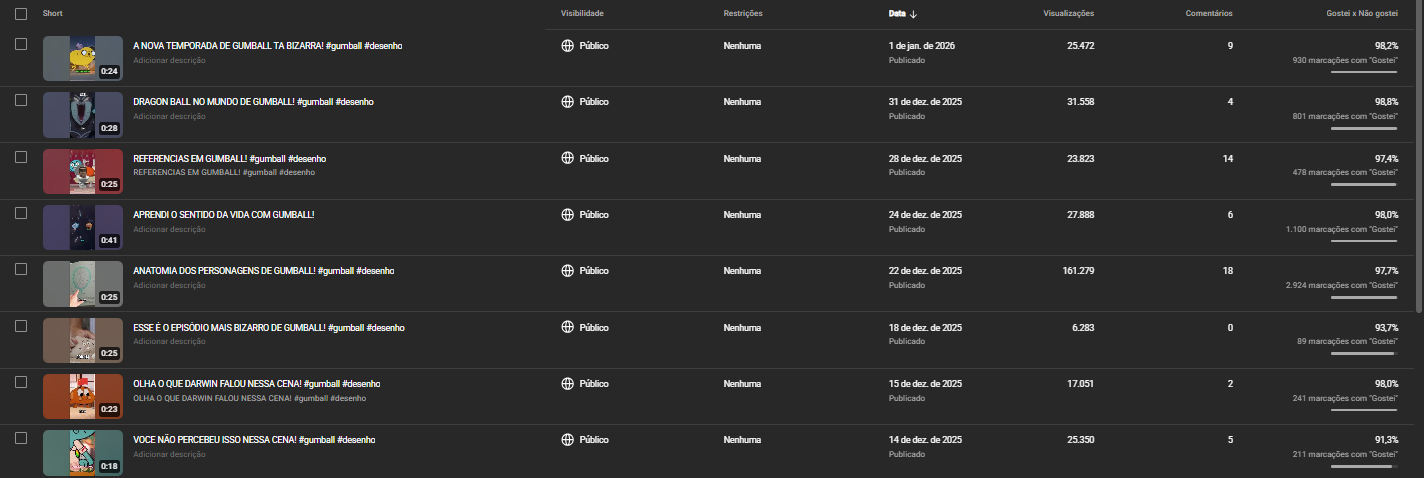Click the Data sort arrow icon
Screen dimensions: 1424x478
point(913,14)
